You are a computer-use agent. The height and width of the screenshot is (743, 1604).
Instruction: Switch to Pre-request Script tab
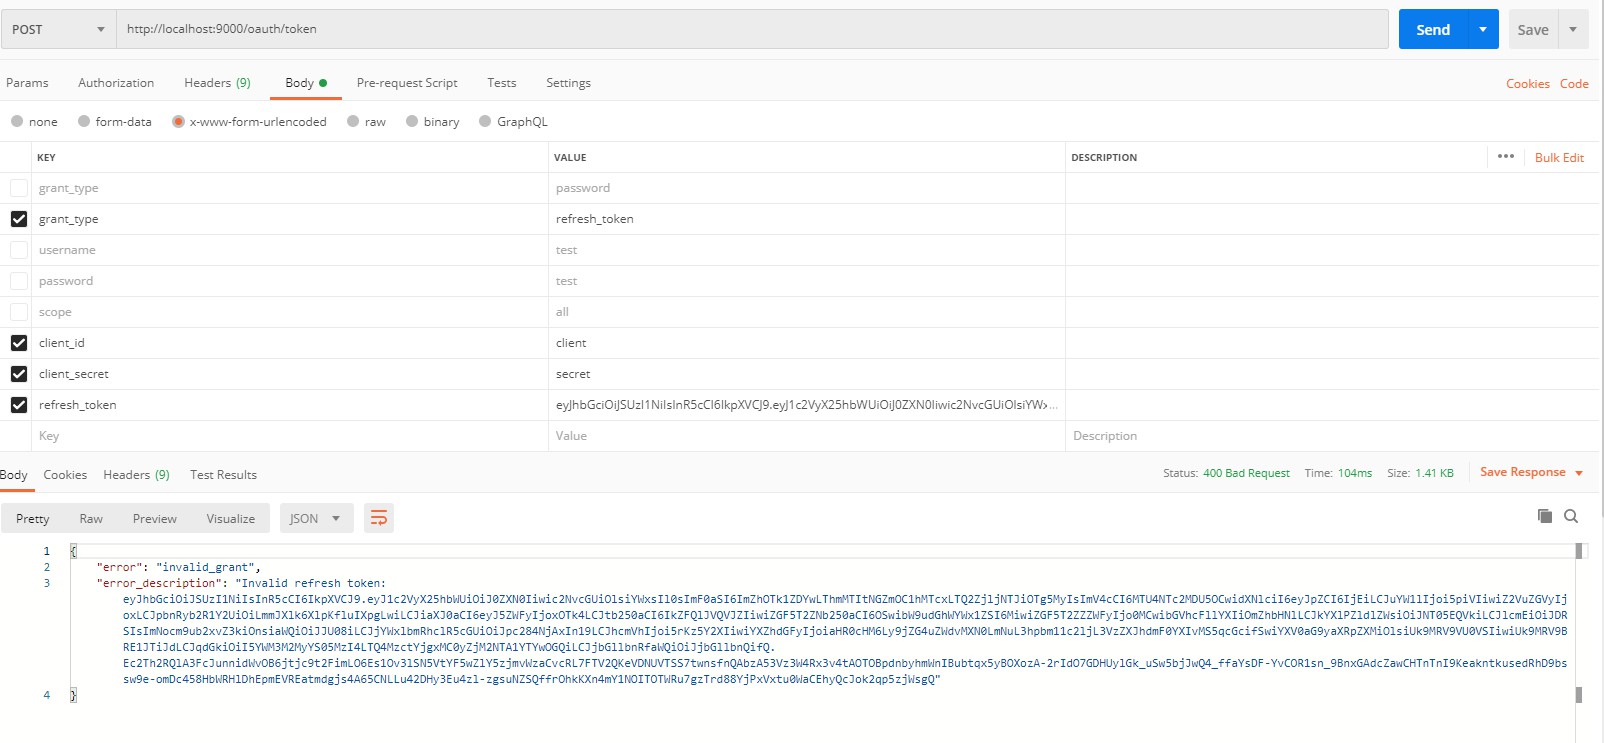coord(407,83)
